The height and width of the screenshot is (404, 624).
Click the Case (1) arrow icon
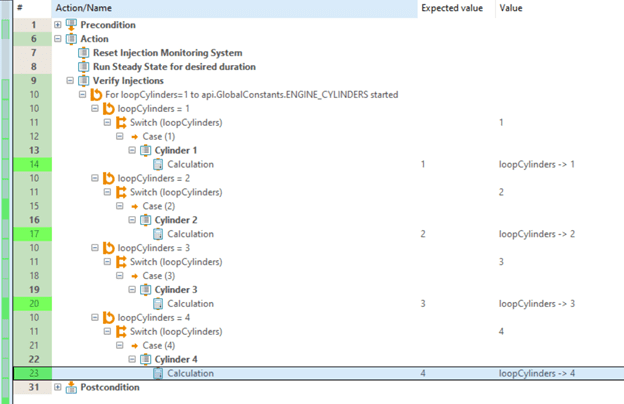tap(135, 137)
